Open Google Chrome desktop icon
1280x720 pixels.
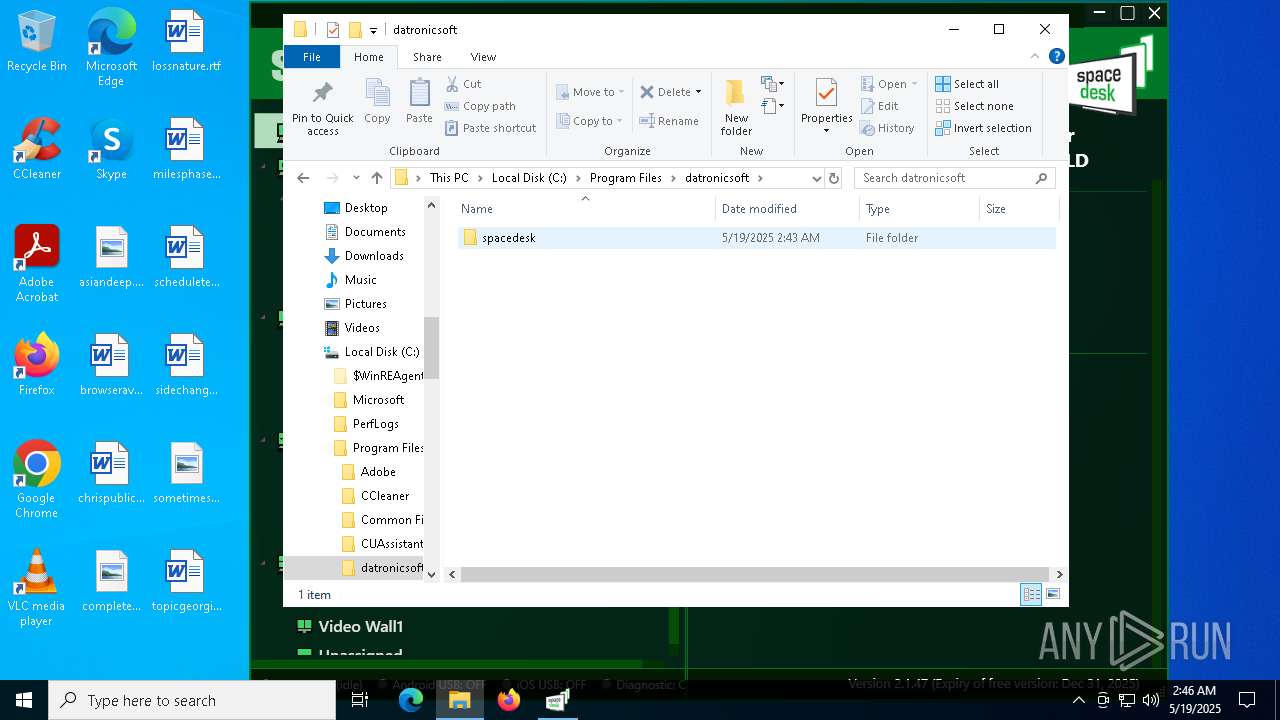tap(36, 480)
